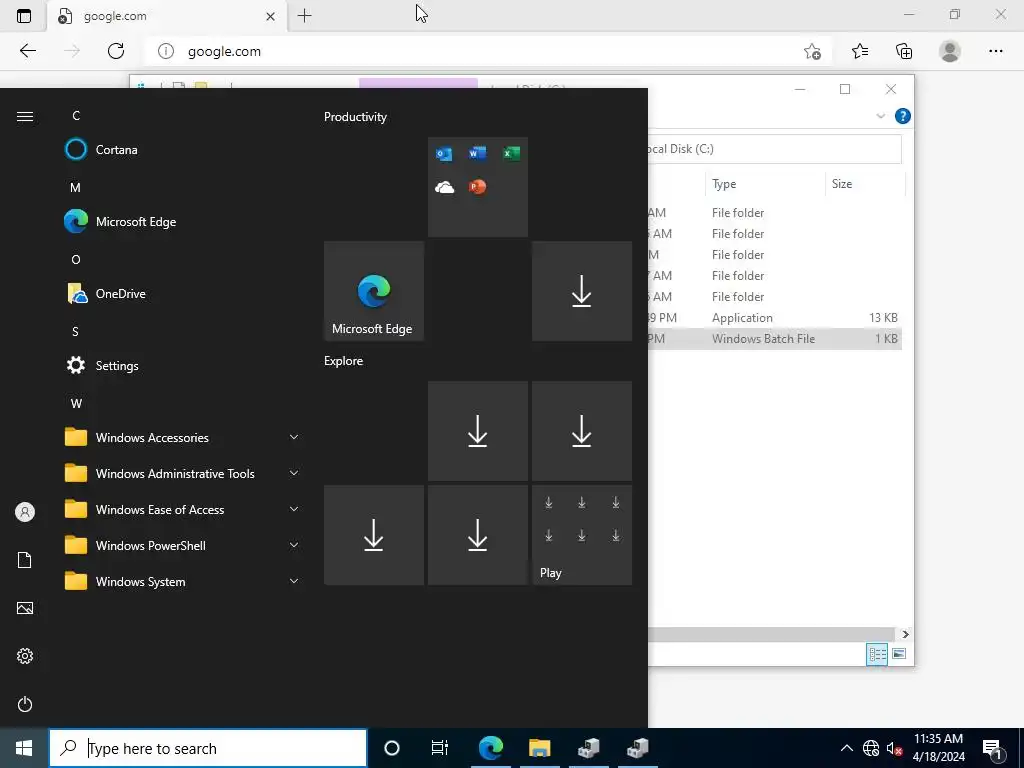The image size is (1024, 768).
Task: Click the letter C header in app list
Action: 76,116
